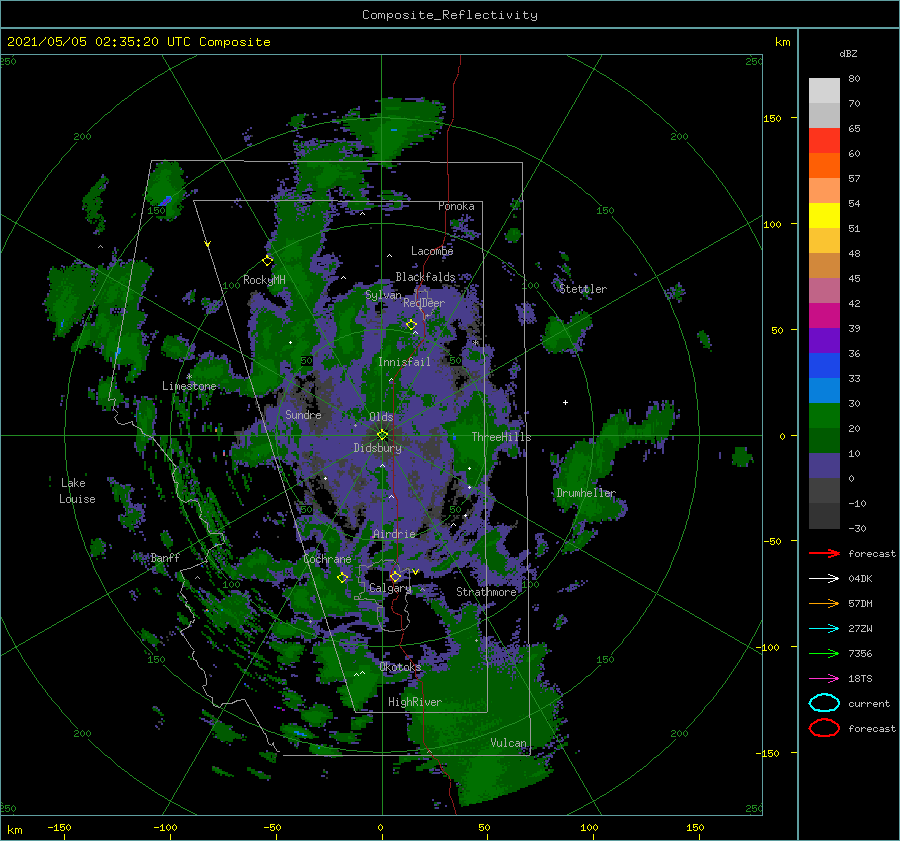Click the Okotoks city label
Viewport: 900px width, 841px height.
[400, 667]
